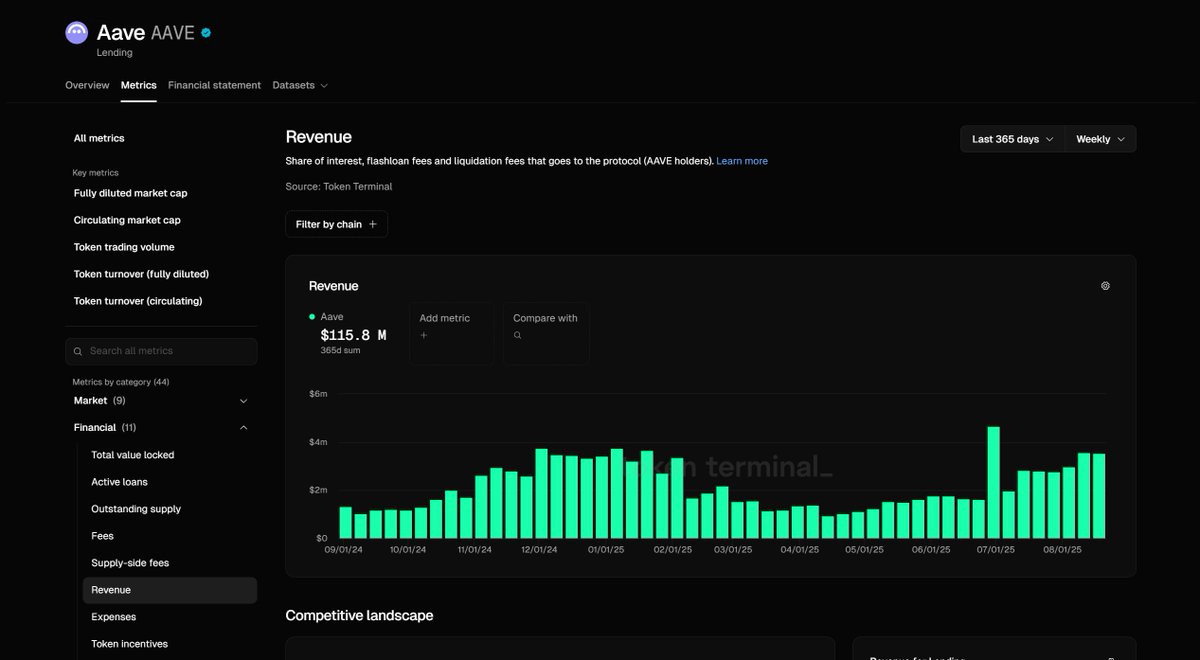Expand the Market category chevron
Screen dimensions: 1200x660
[244, 401]
